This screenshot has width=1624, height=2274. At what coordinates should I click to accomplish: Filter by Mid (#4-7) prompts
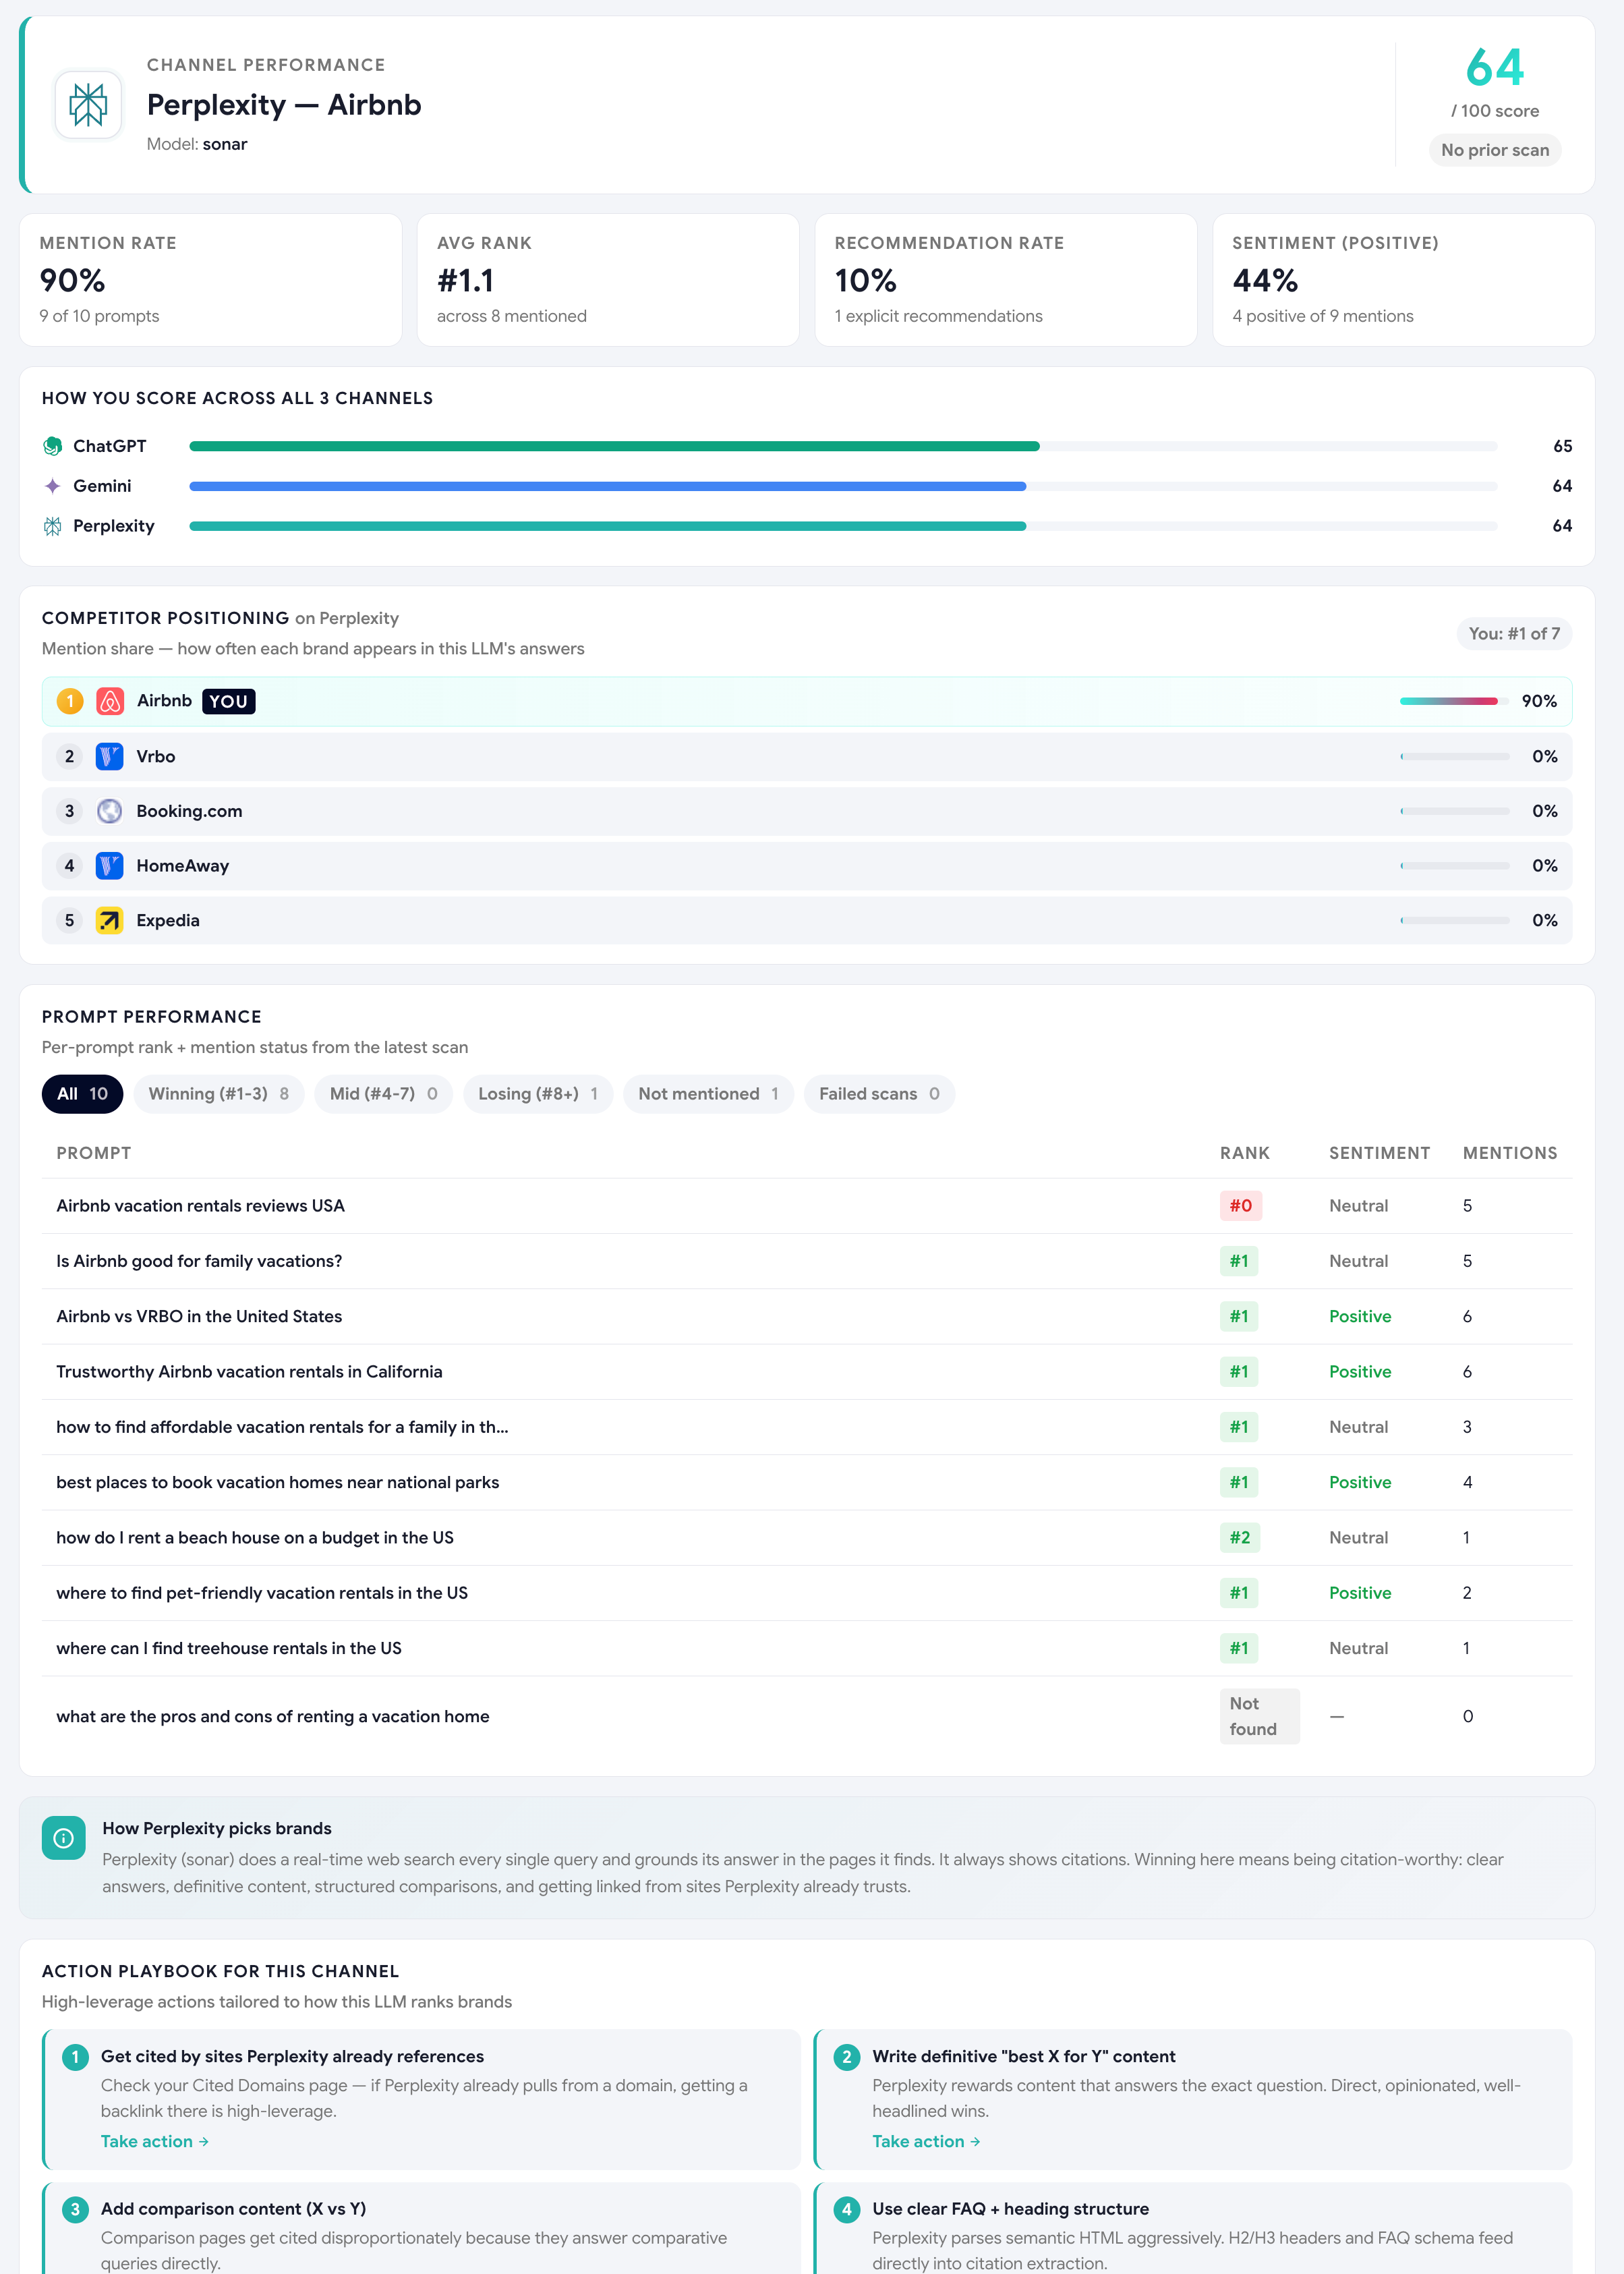click(384, 1094)
